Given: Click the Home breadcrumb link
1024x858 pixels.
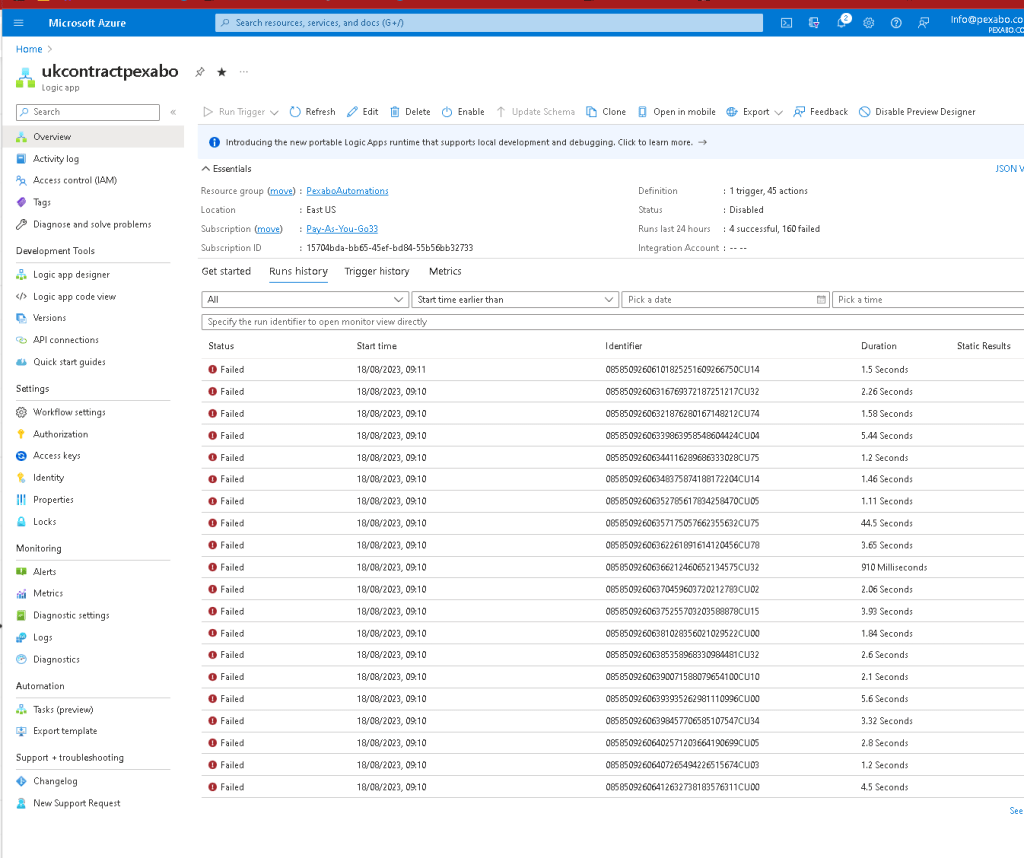Looking at the screenshot, I should 29,49.
